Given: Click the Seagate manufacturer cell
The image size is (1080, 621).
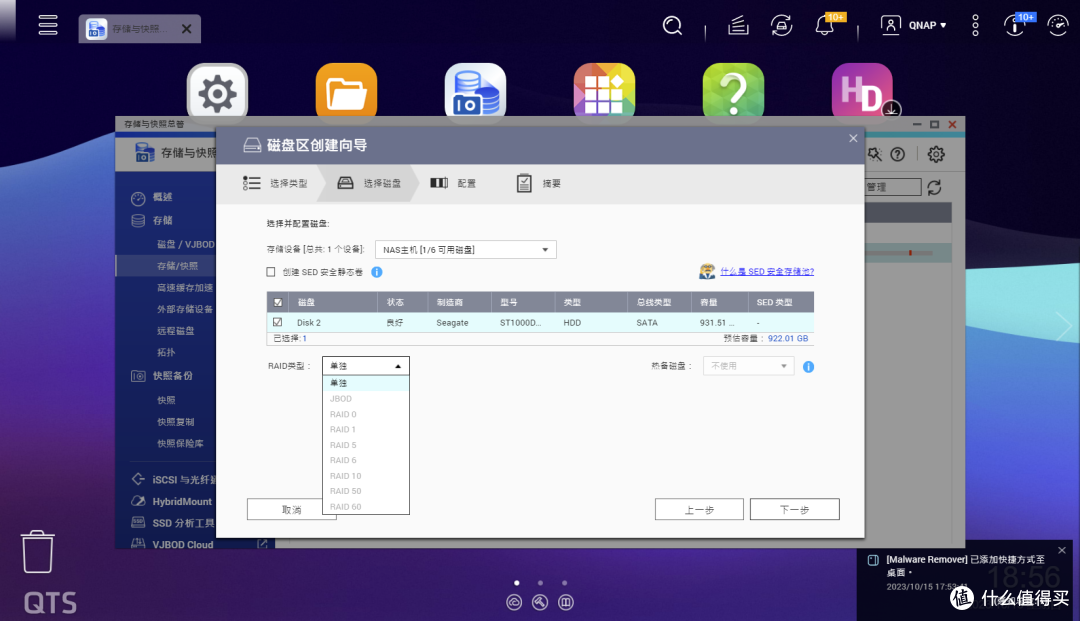Looking at the screenshot, I should tap(452, 323).
